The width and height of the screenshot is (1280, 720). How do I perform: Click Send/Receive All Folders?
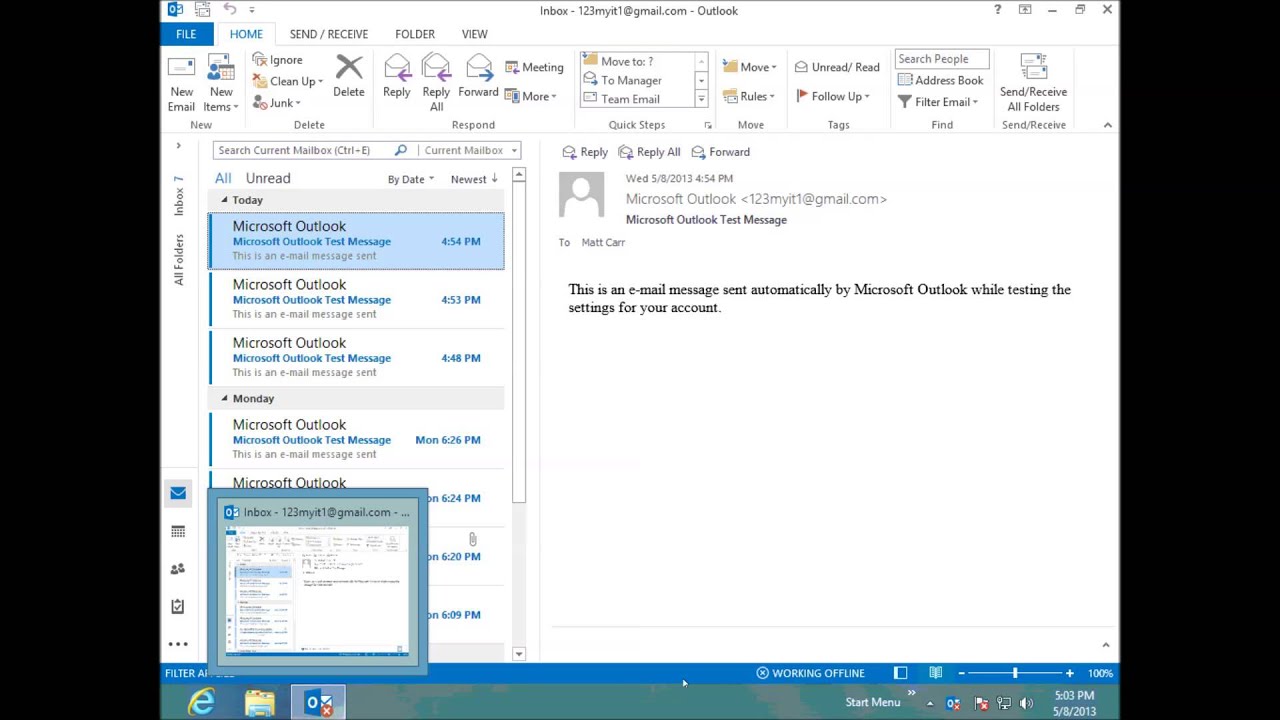coord(1033,84)
